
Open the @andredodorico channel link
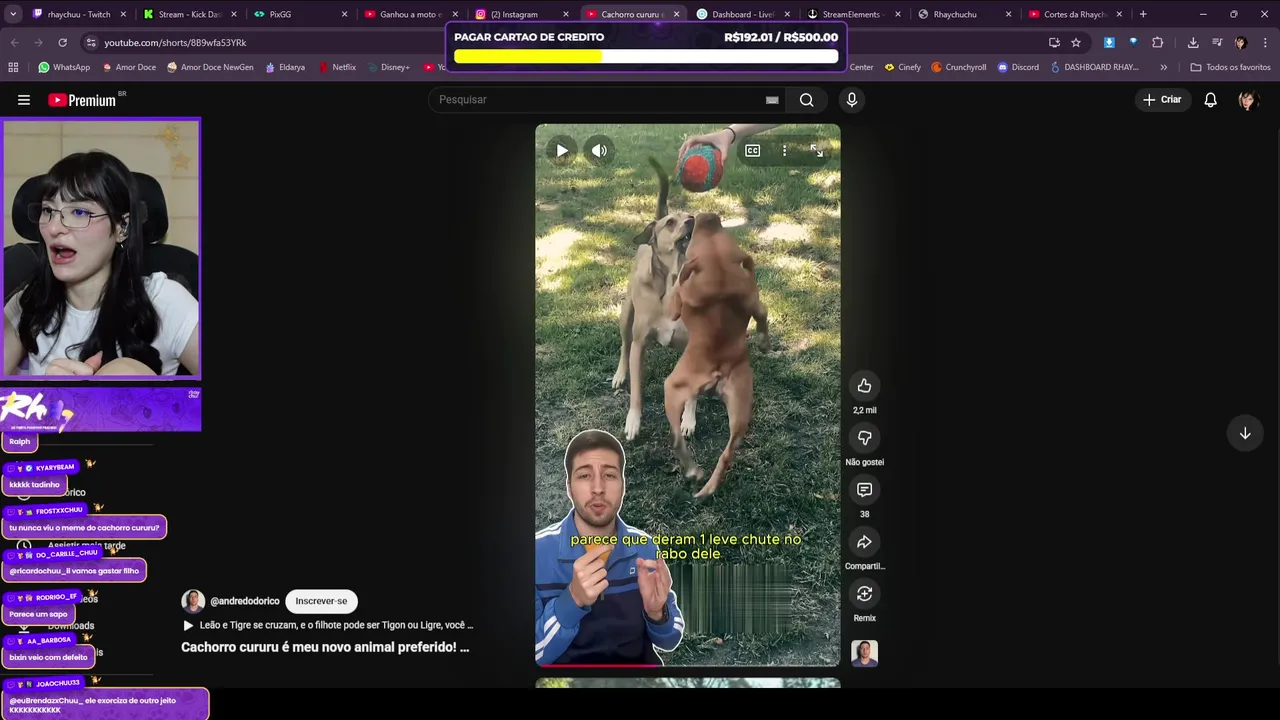(245, 601)
